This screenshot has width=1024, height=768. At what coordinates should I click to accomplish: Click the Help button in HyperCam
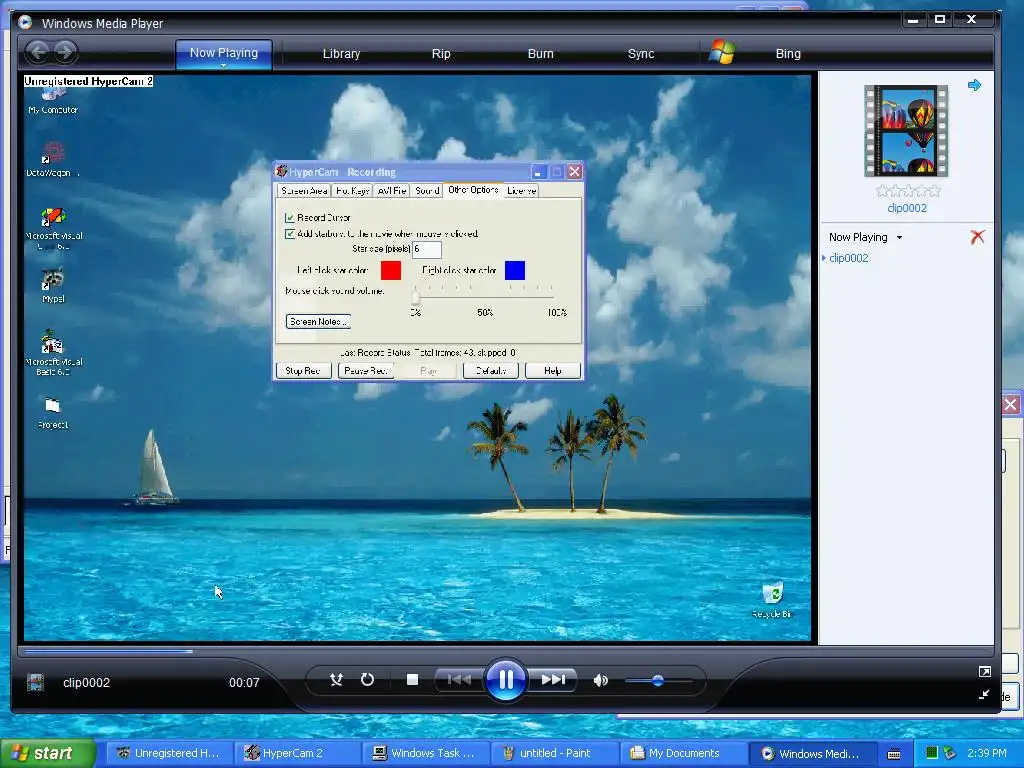pyautogui.click(x=552, y=371)
